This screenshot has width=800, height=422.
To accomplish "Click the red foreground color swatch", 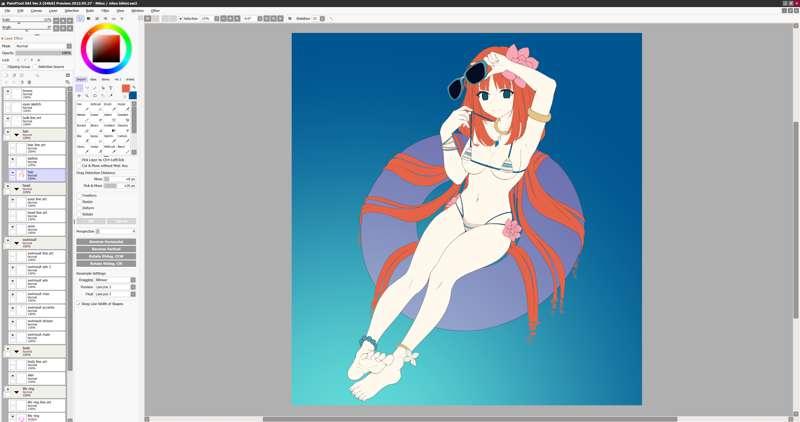I will (x=126, y=88).
